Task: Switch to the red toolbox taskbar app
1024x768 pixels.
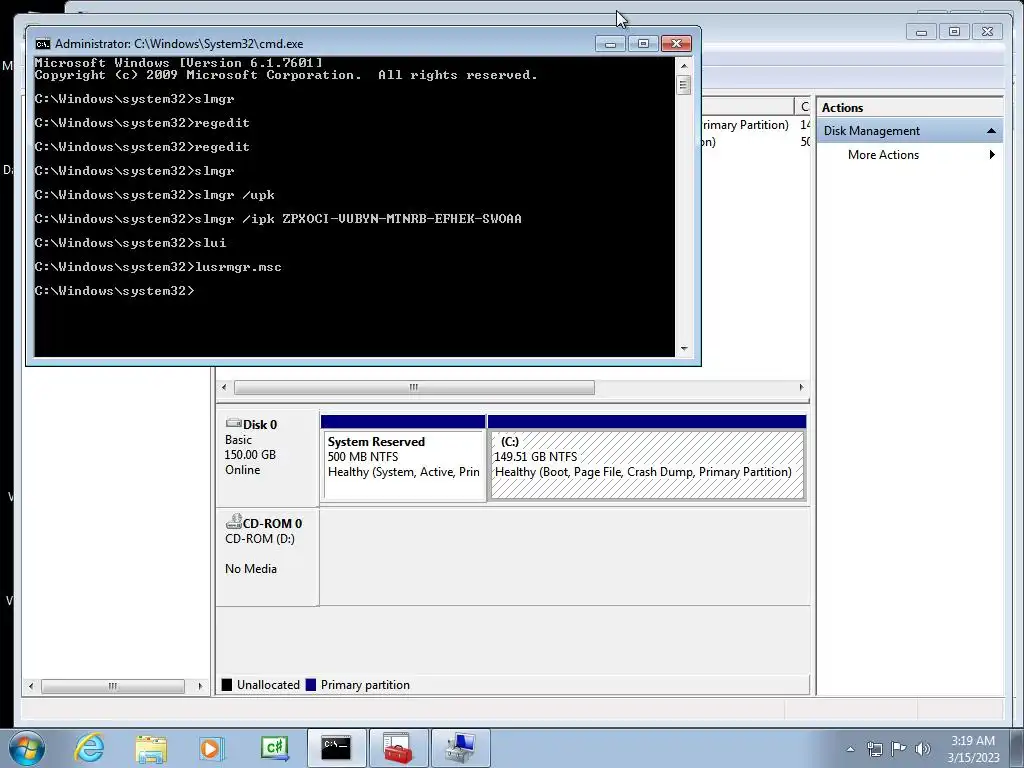Action: click(x=398, y=748)
